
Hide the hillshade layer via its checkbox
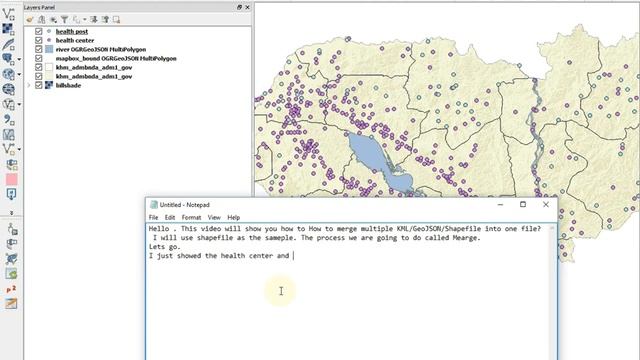click(x=39, y=85)
